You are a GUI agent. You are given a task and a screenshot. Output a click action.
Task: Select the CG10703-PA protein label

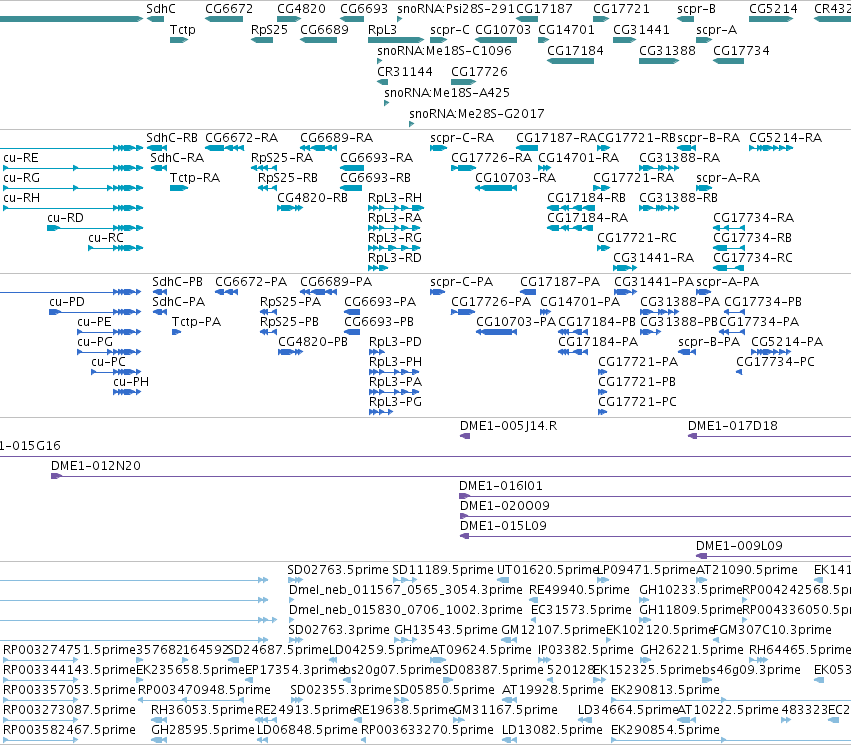516,322
